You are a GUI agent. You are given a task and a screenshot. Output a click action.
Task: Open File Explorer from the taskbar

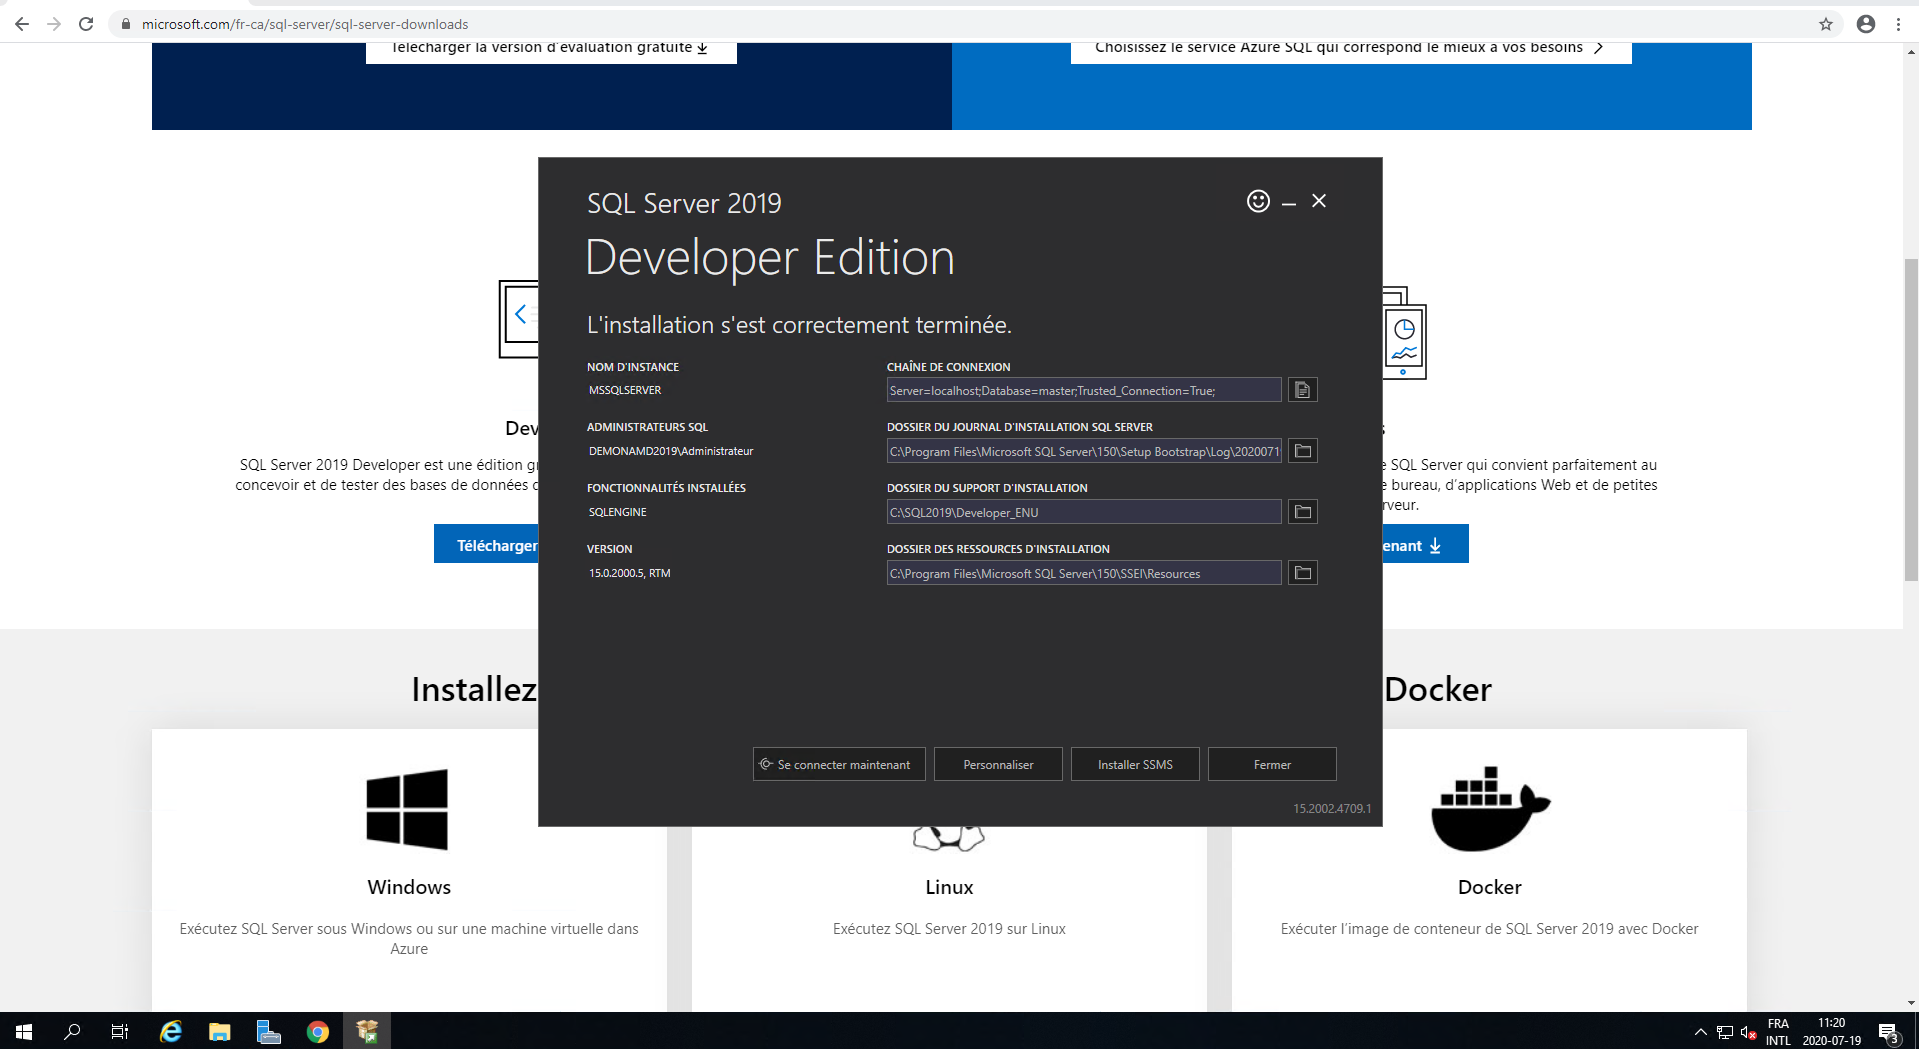click(220, 1032)
